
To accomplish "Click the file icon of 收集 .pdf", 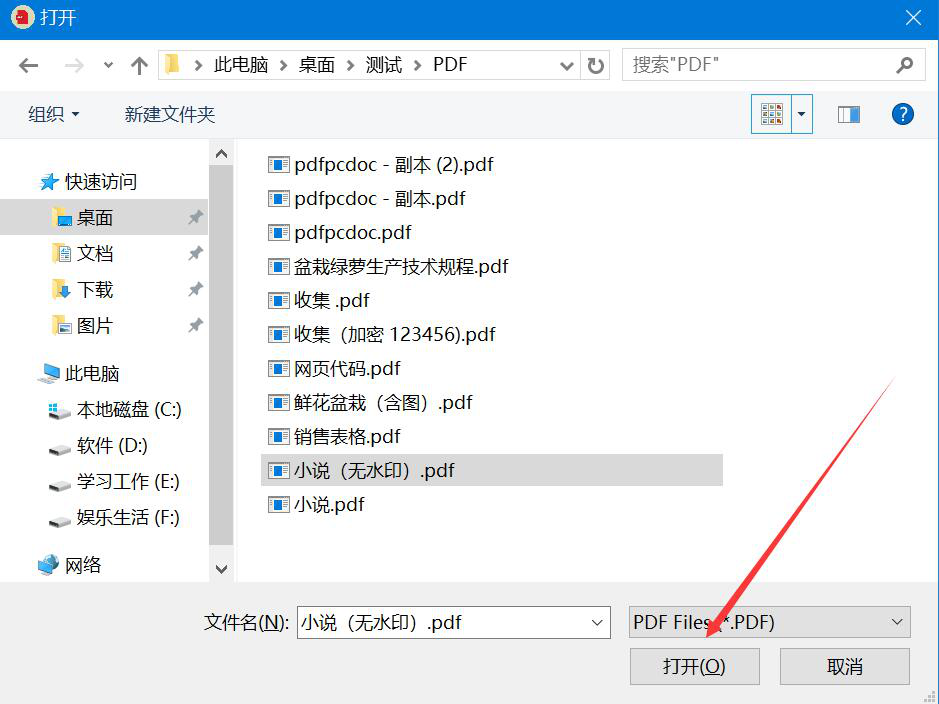I will [x=278, y=301].
